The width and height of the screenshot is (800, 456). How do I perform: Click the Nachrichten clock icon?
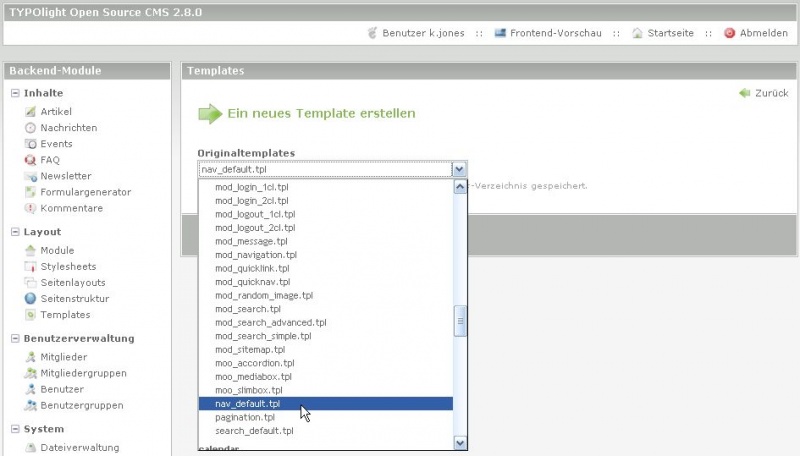coord(30,128)
